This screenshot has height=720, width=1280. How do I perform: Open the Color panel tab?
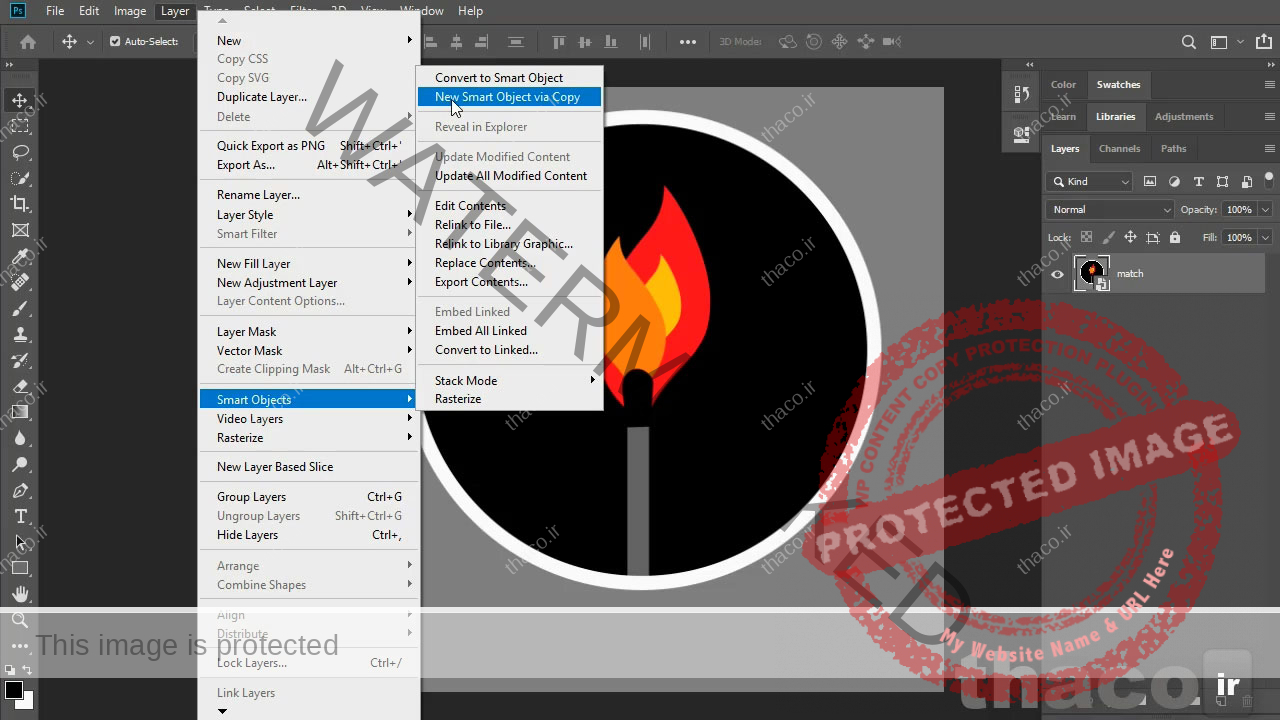tap(1063, 85)
